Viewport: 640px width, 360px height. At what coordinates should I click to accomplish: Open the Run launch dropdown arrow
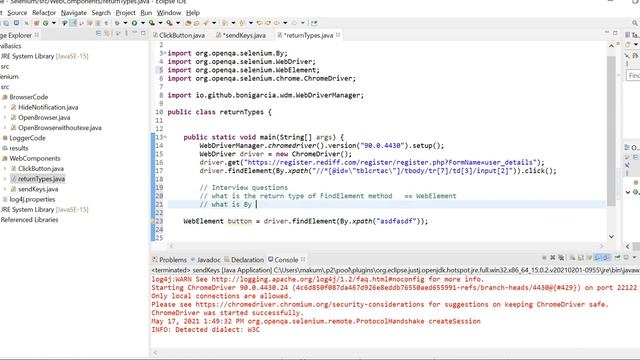[143, 23]
